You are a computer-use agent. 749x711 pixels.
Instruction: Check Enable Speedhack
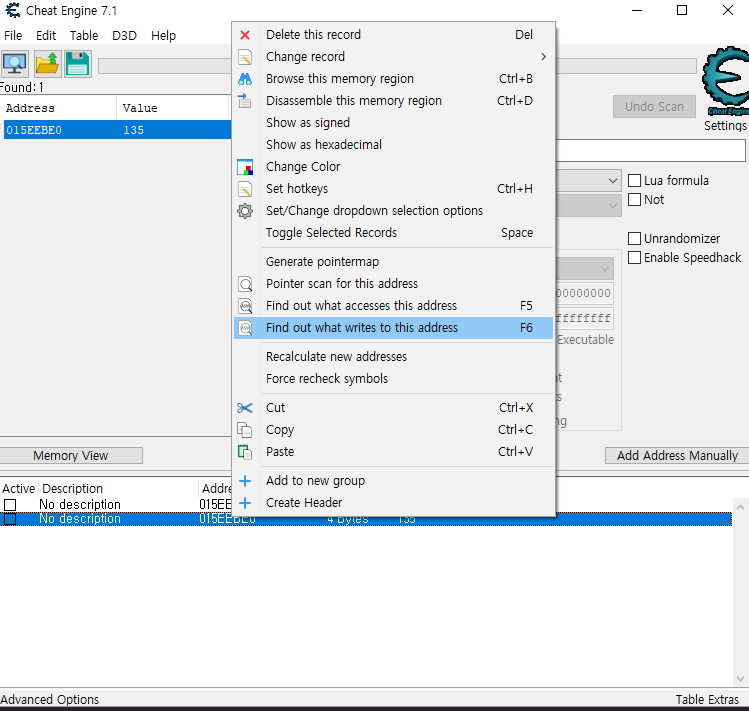634,258
